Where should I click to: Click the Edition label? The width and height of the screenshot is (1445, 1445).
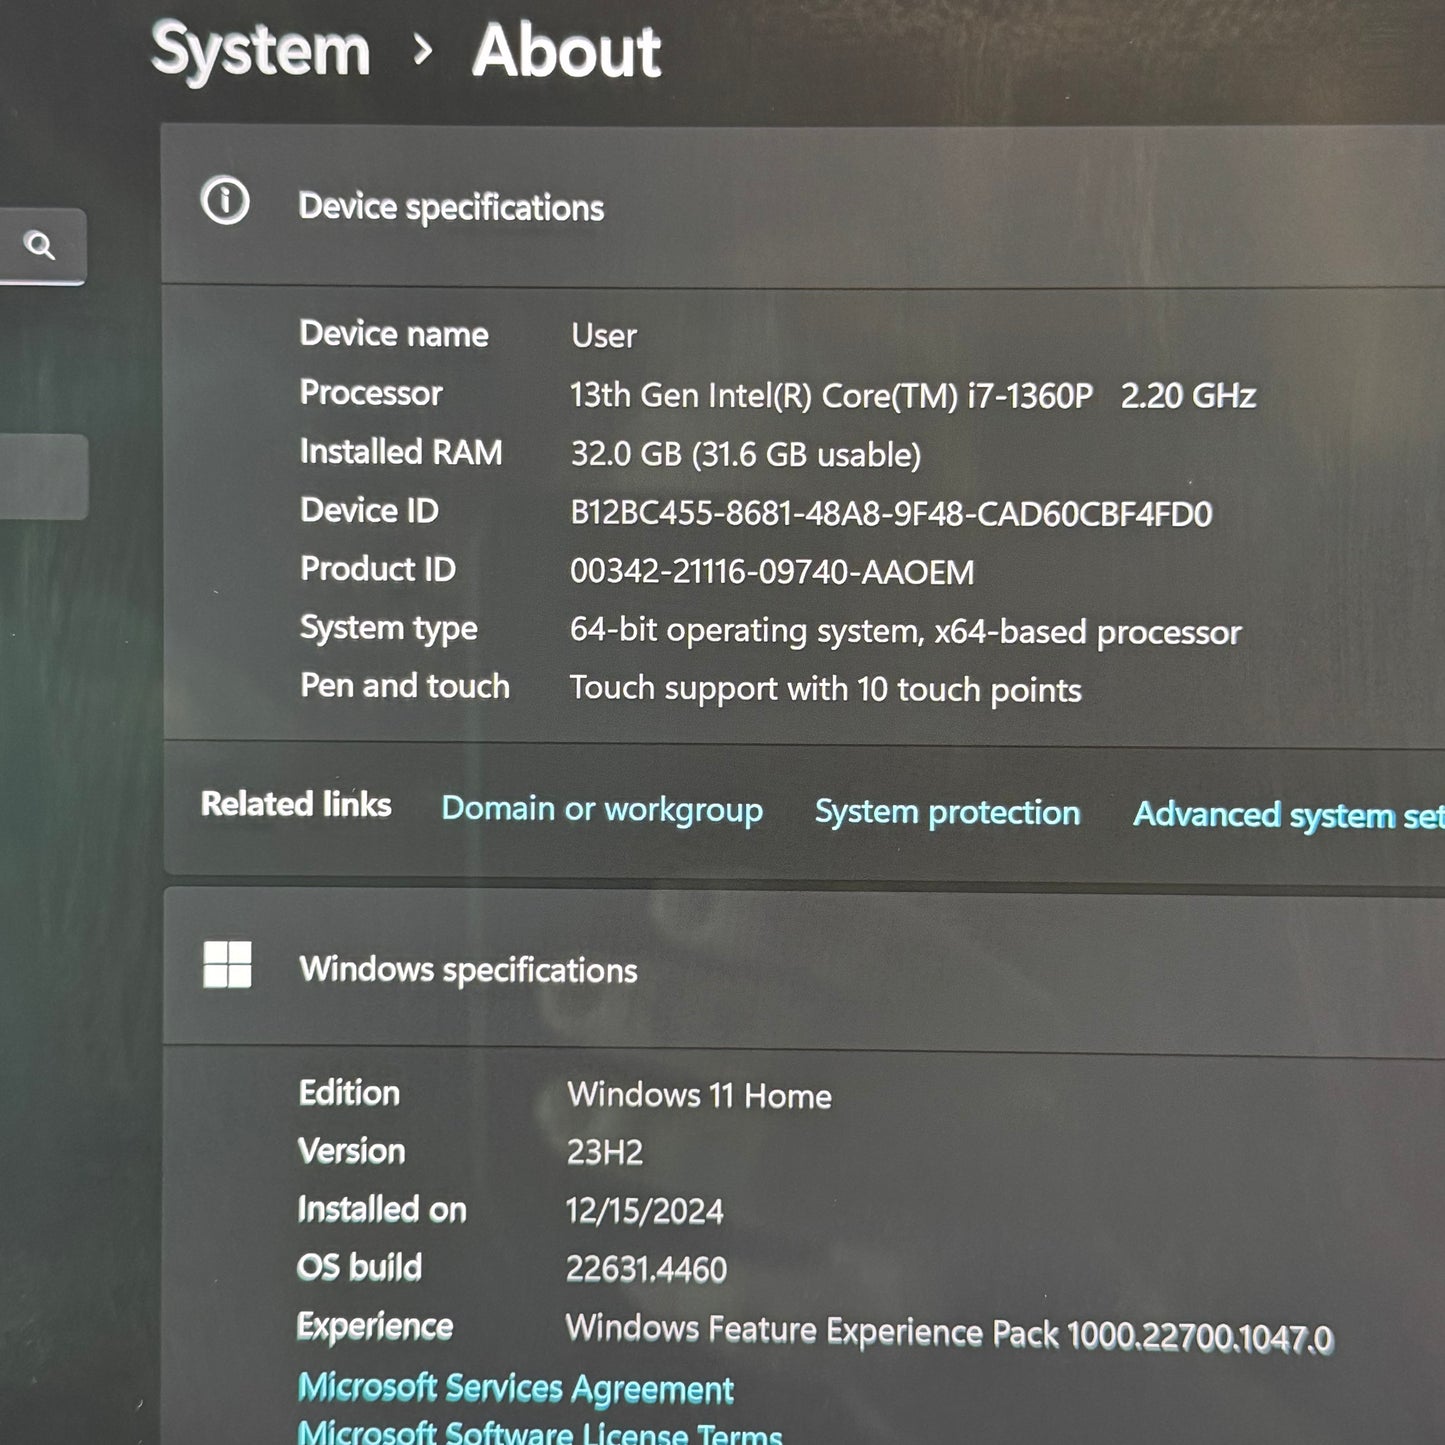click(x=349, y=1093)
